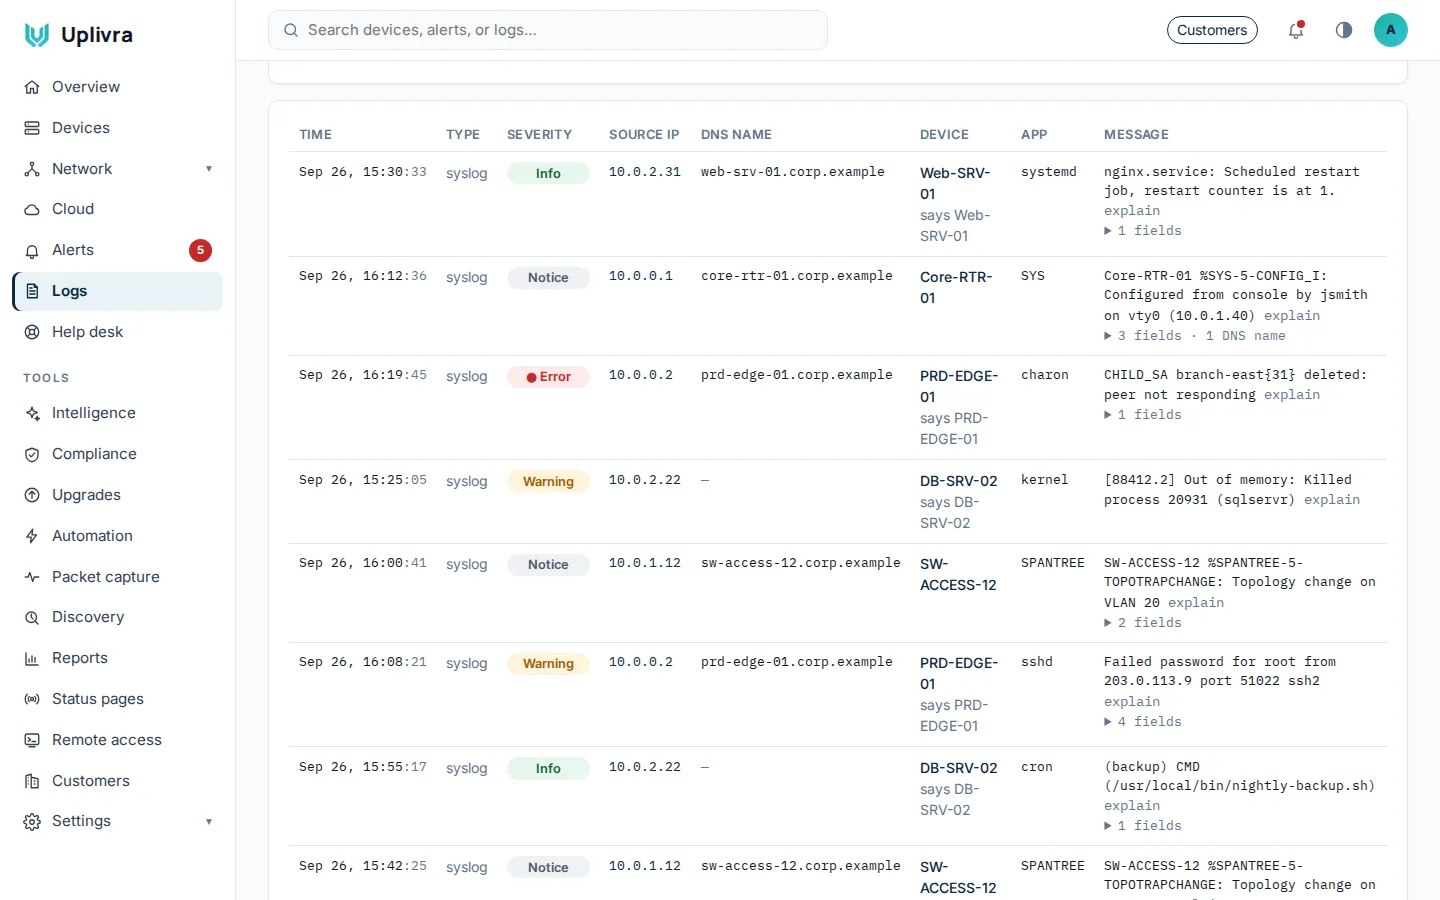Open Packet capture tool
Screen dimensions: 1440x900
point(117,577)
